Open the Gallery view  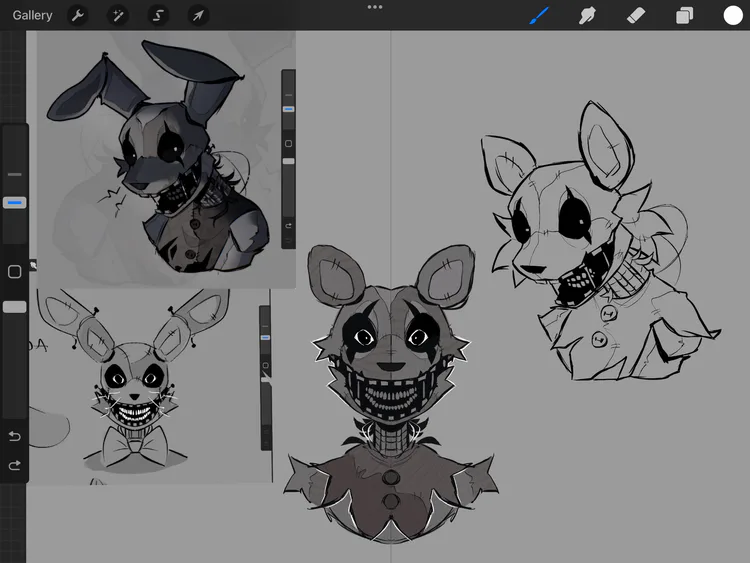pyautogui.click(x=32, y=15)
